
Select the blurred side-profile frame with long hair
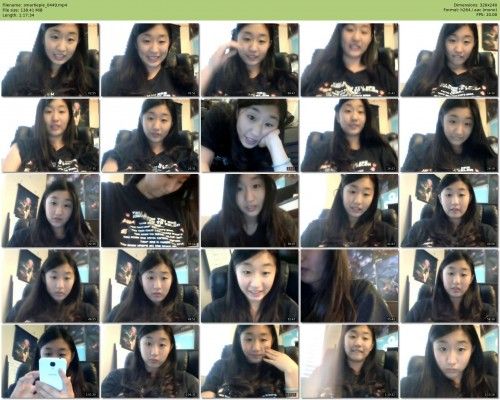[x=350, y=286]
